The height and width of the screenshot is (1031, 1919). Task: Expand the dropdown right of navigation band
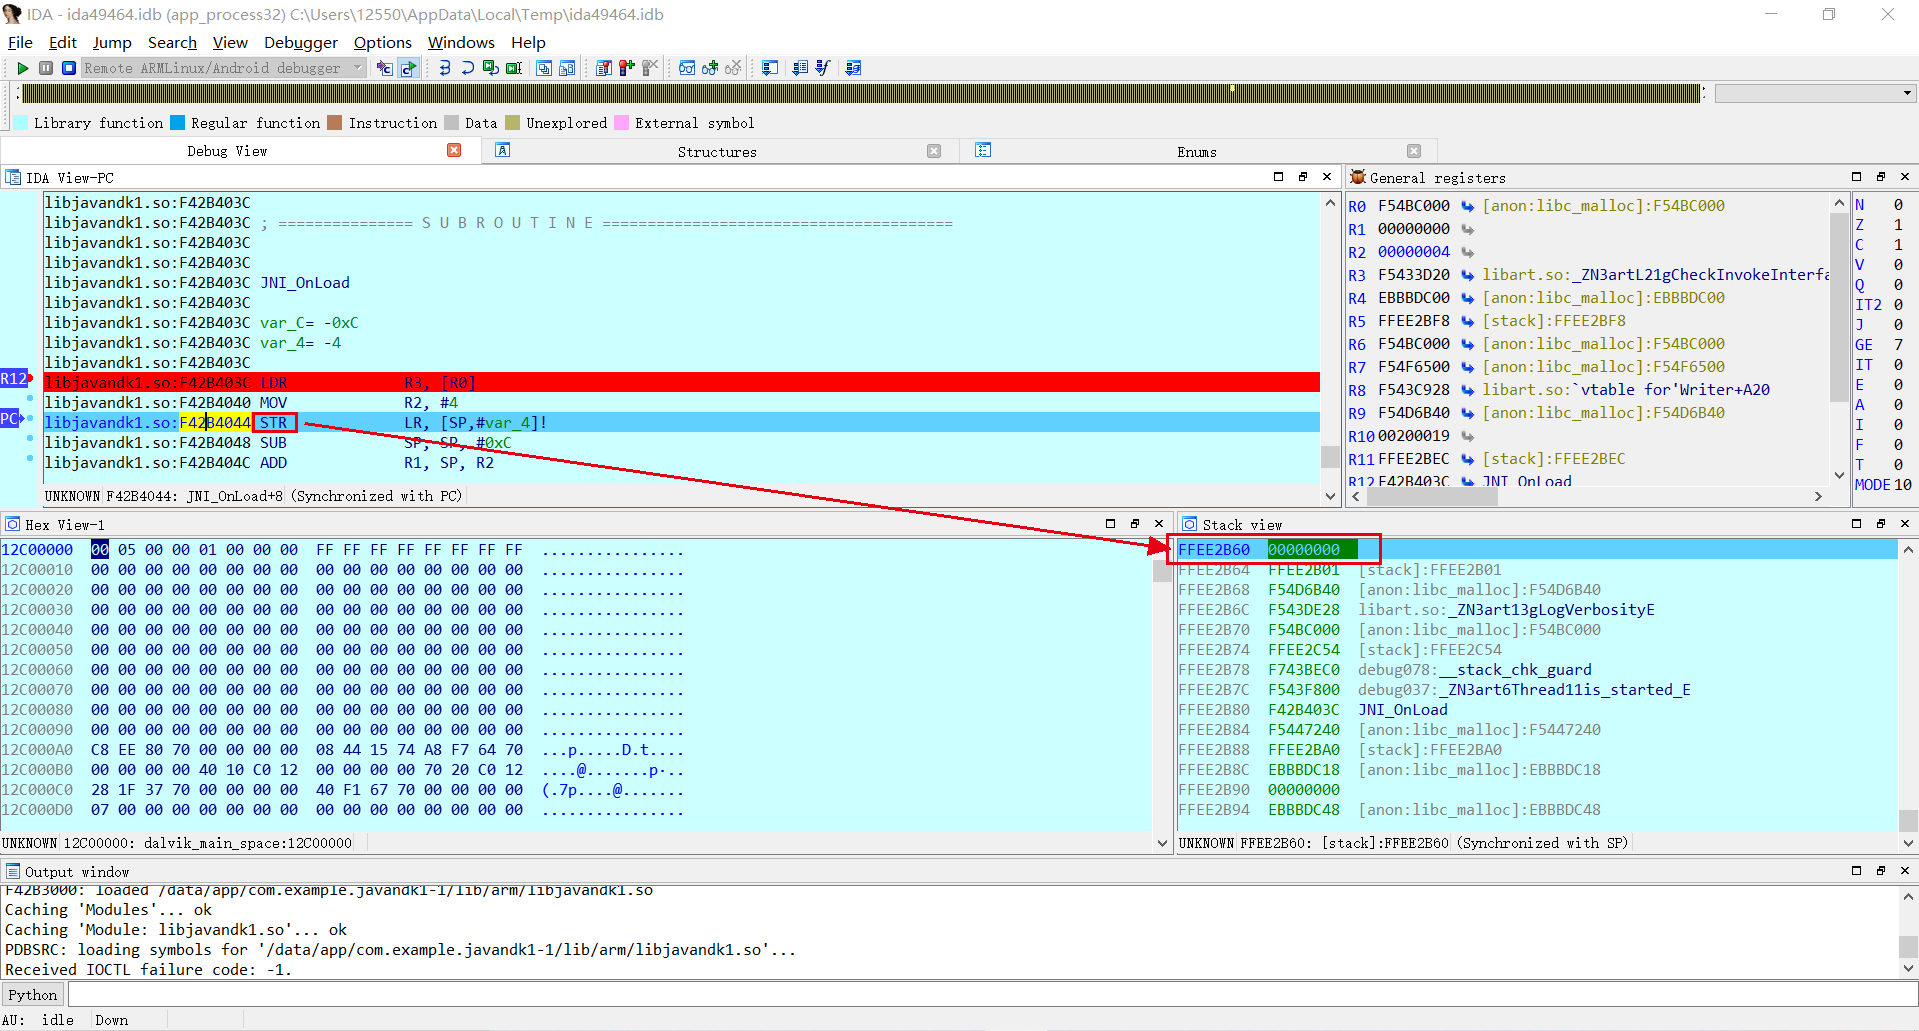tap(1907, 93)
